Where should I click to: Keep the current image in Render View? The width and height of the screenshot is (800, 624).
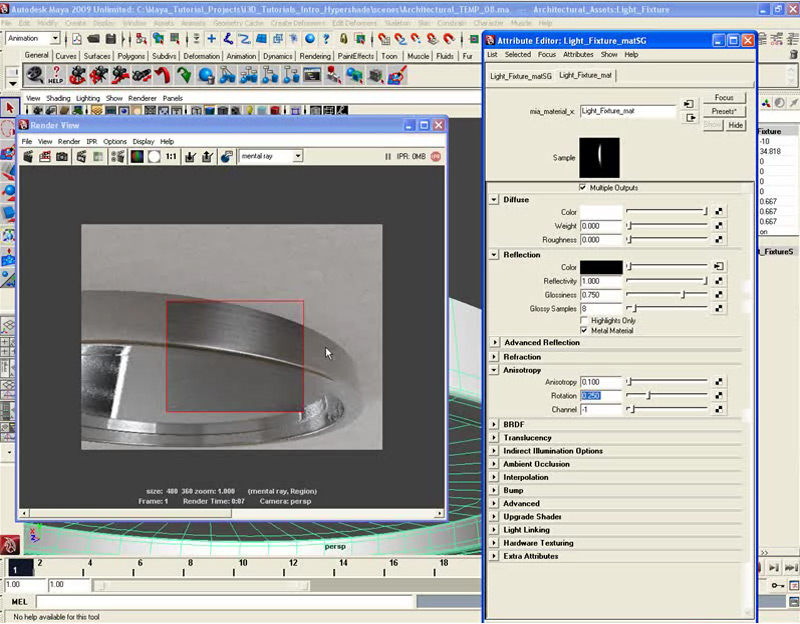[x=190, y=157]
